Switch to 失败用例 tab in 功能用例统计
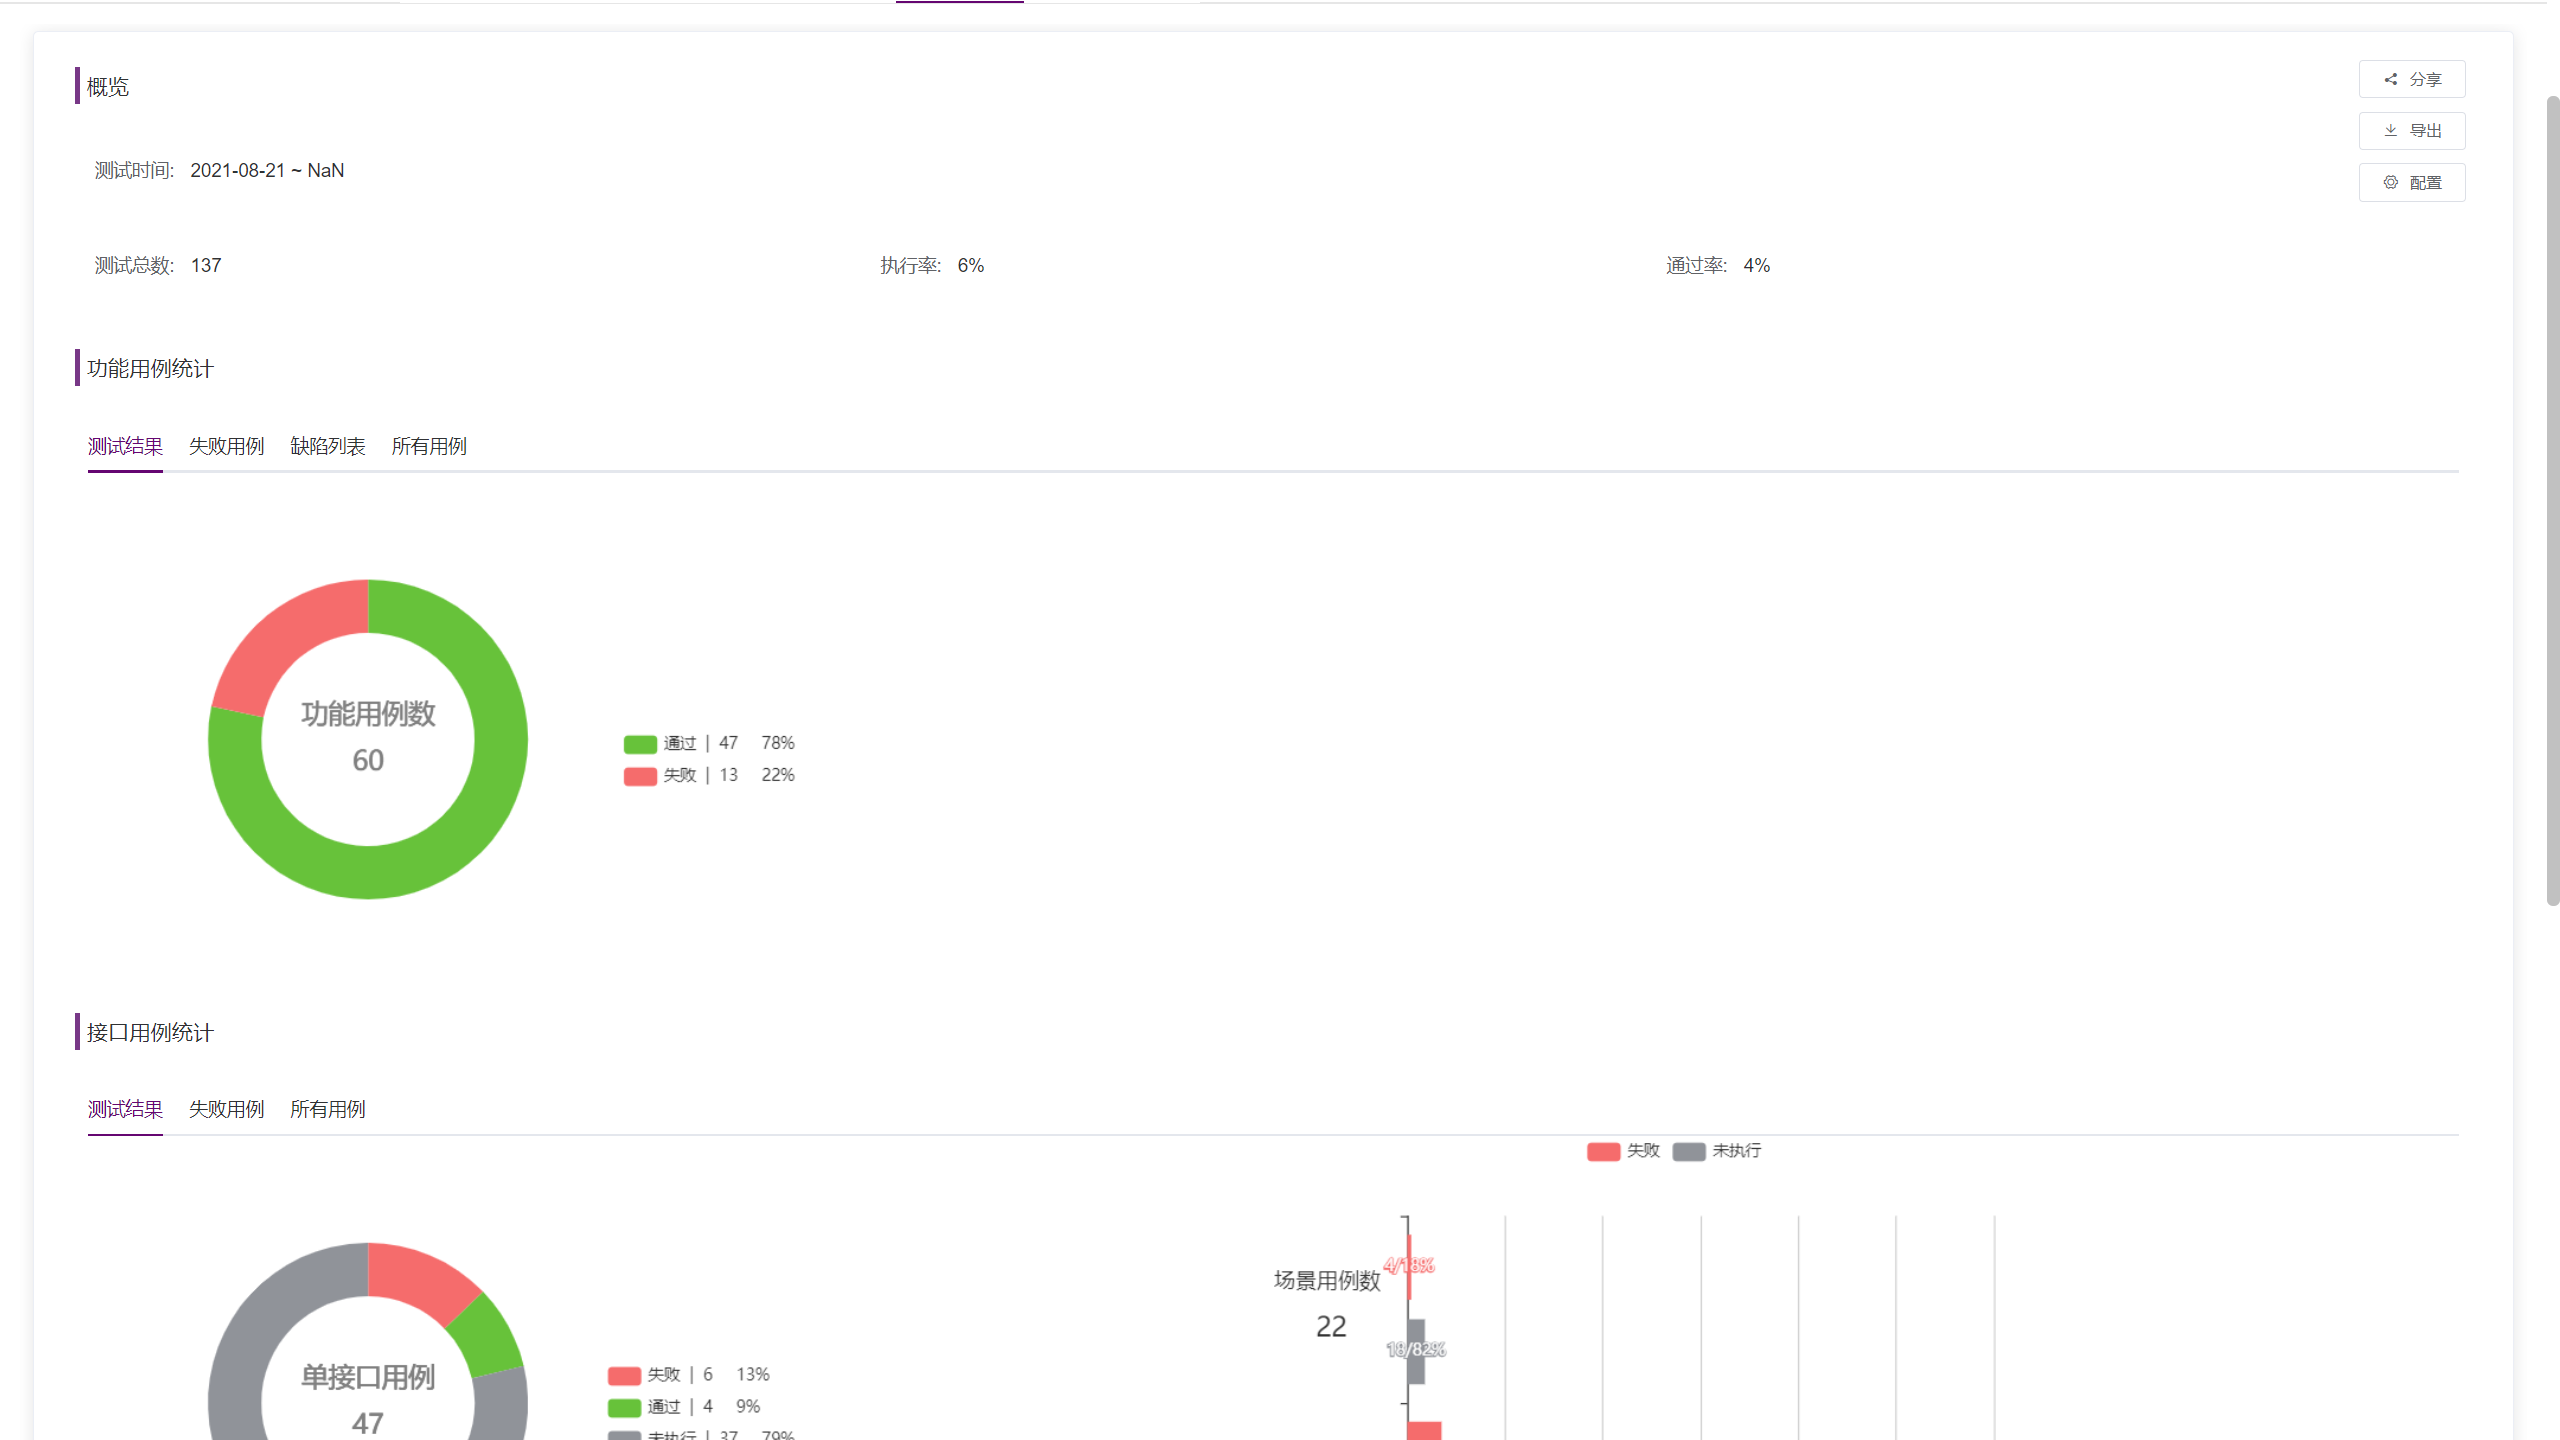Screen dimensions: 2560x1440 (x=223, y=445)
